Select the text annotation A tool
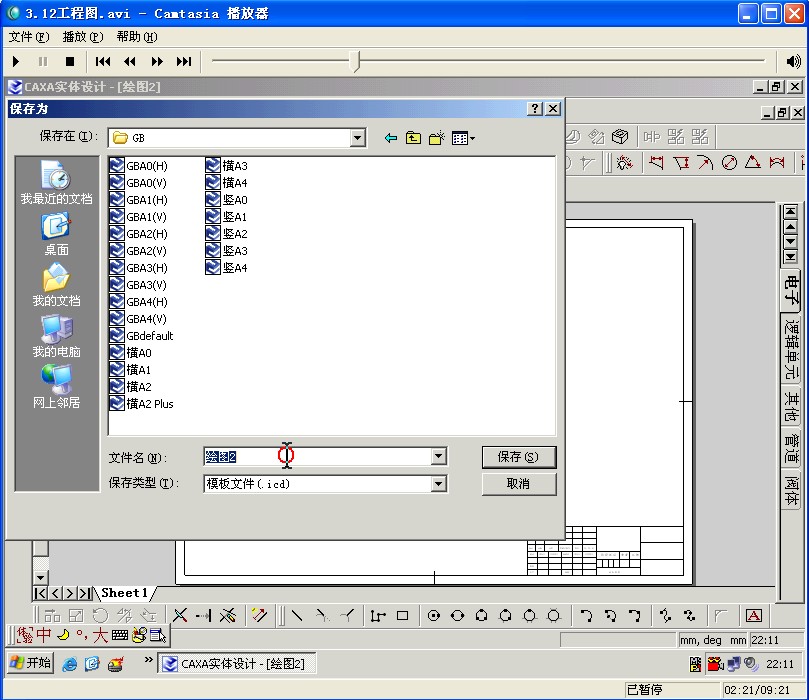Viewport: 809px width, 700px height. tap(754, 615)
